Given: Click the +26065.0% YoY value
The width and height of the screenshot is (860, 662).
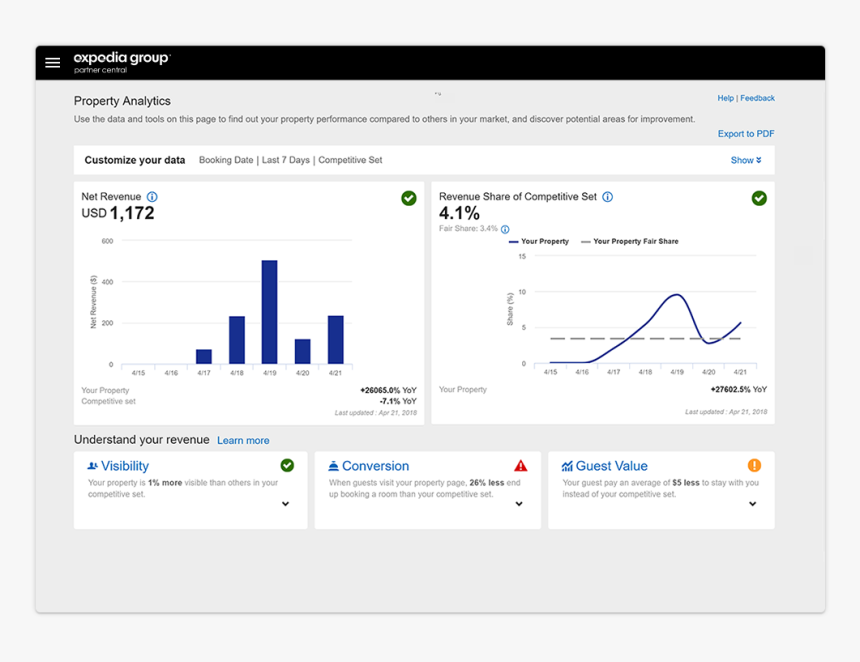Looking at the screenshot, I should (x=388, y=391).
